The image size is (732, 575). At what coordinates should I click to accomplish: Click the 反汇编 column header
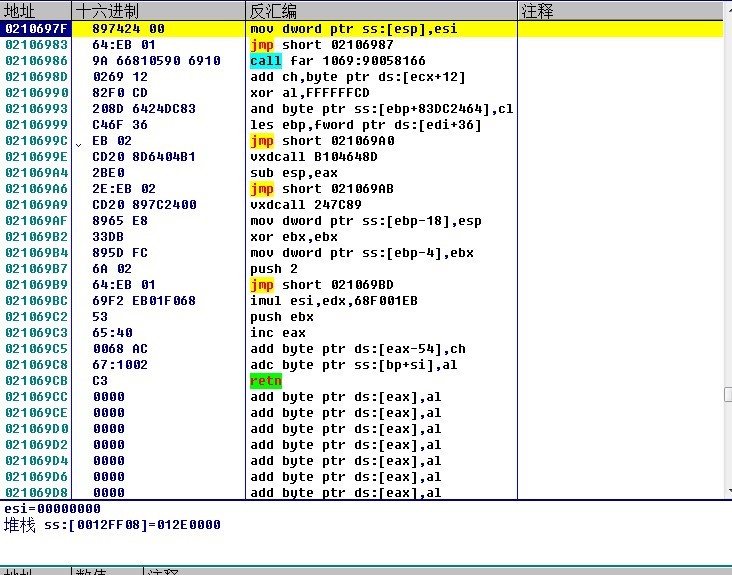tap(381, 10)
